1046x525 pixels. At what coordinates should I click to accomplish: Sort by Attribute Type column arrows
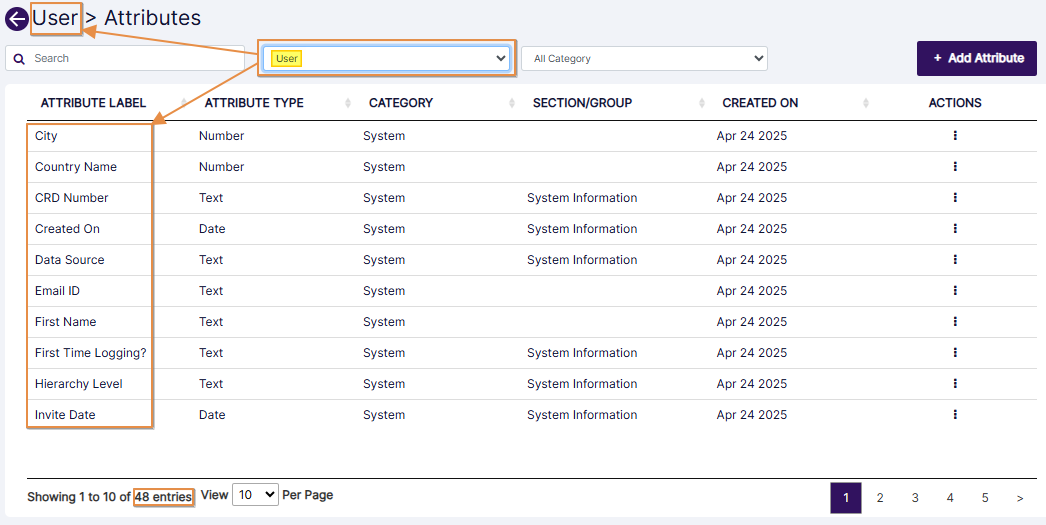coord(348,103)
